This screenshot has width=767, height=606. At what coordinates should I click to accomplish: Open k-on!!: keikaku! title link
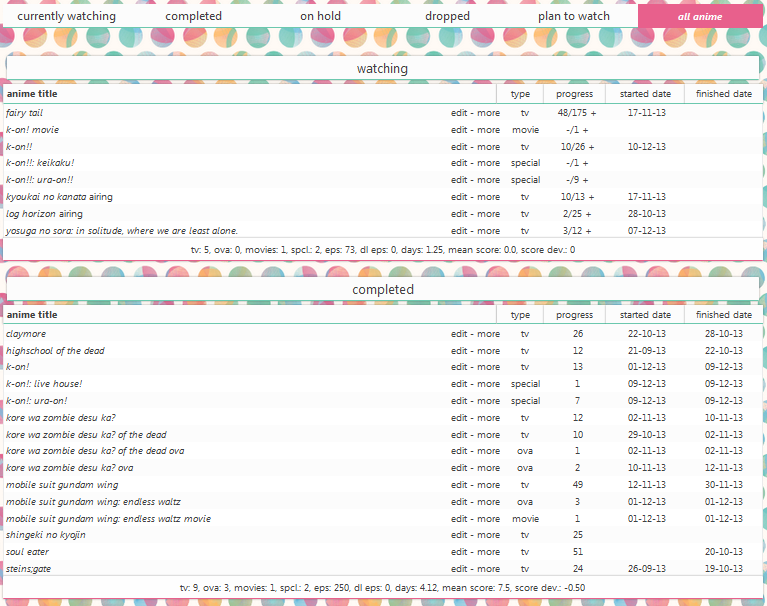[x=40, y=163]
